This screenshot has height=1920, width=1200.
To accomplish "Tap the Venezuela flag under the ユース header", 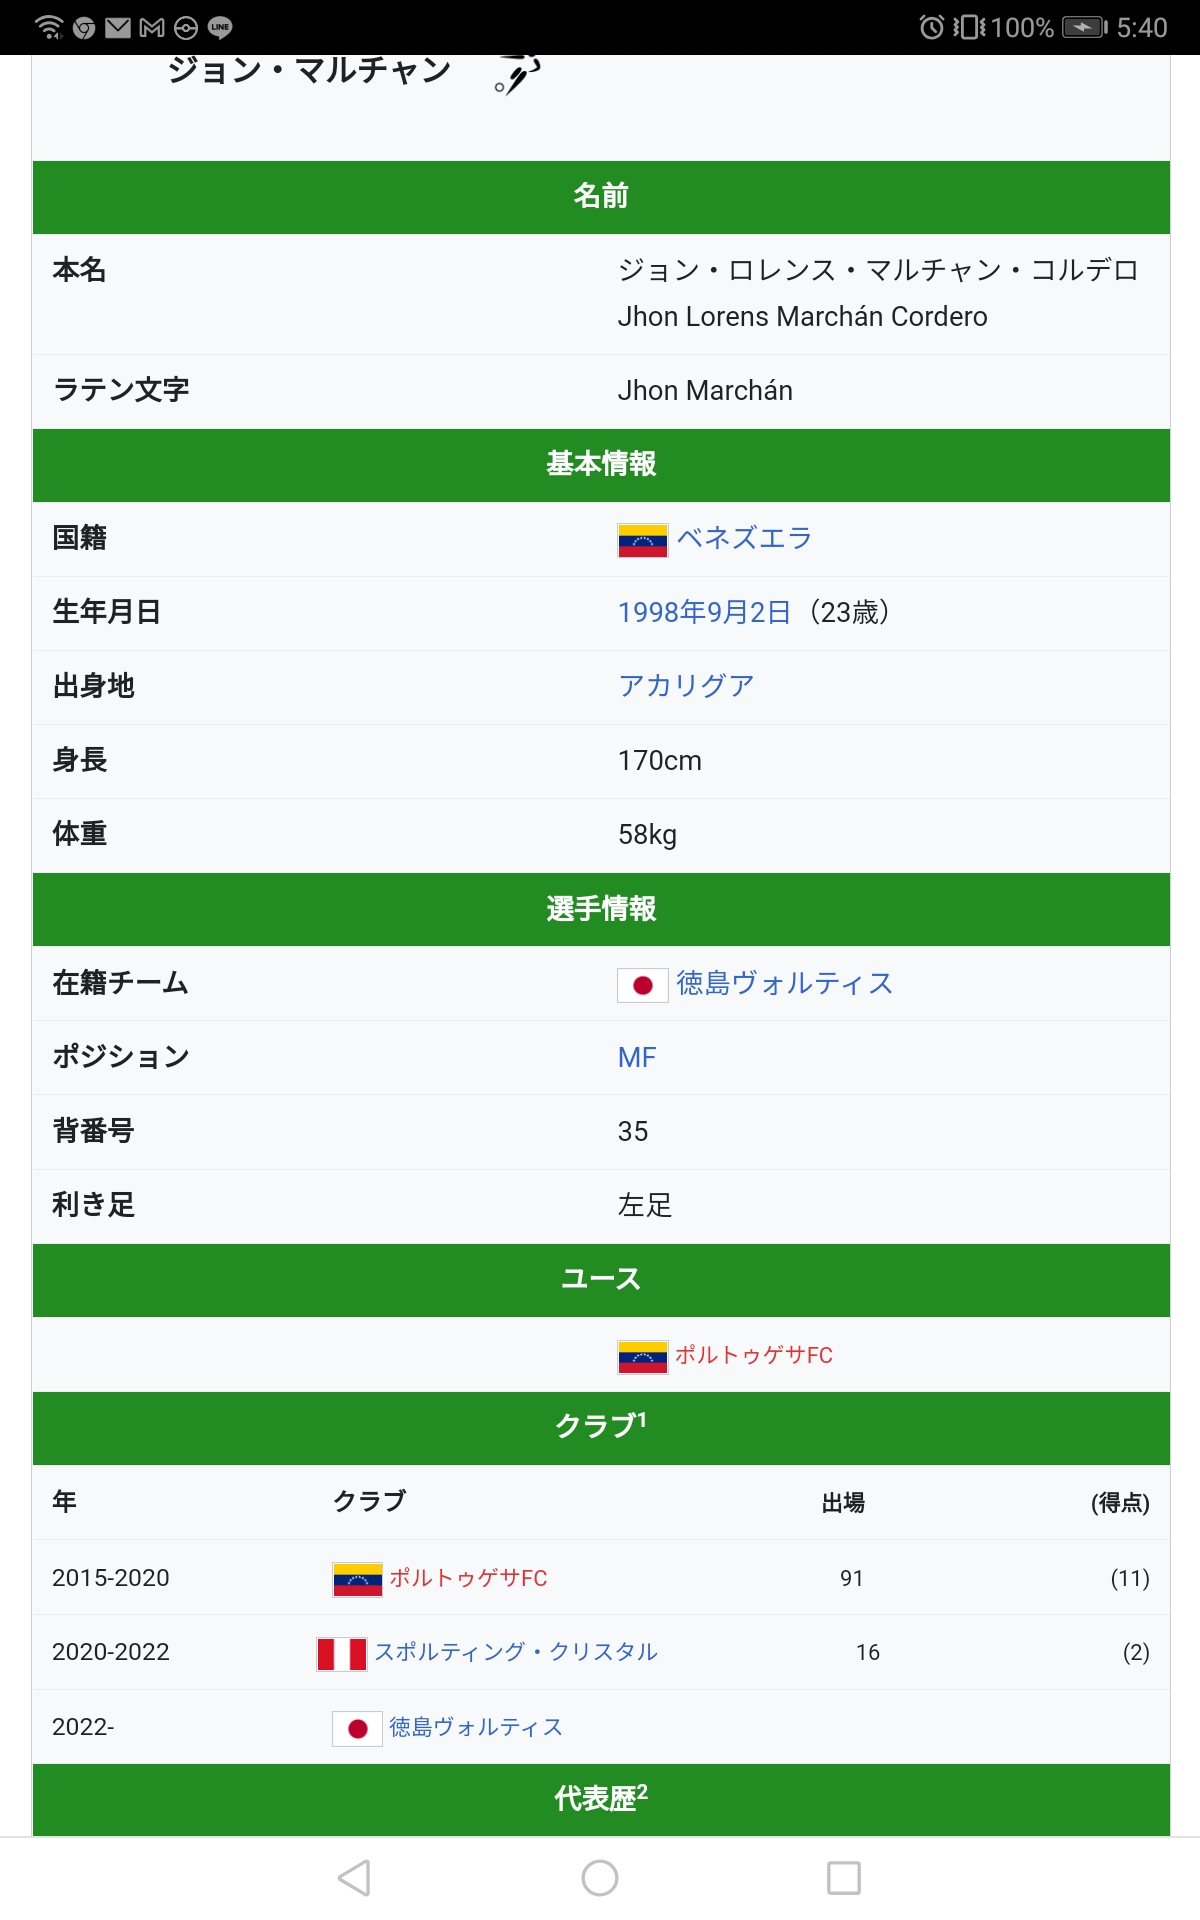I will pyautogui.click(x=642, y=1357).
